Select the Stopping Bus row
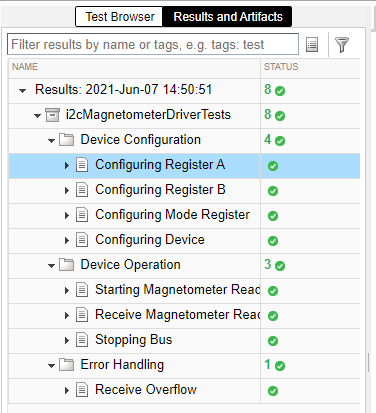 tap(184, 341)
